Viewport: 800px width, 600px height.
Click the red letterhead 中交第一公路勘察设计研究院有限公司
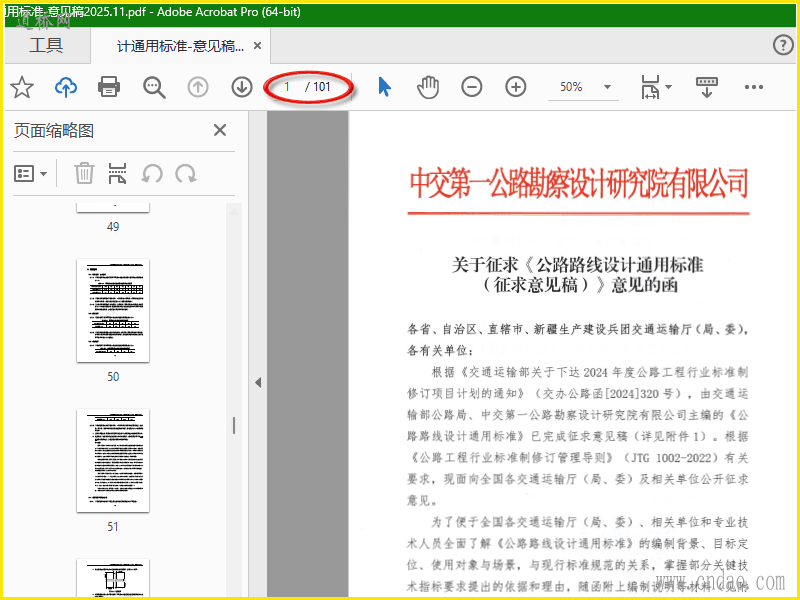(579, 182)
